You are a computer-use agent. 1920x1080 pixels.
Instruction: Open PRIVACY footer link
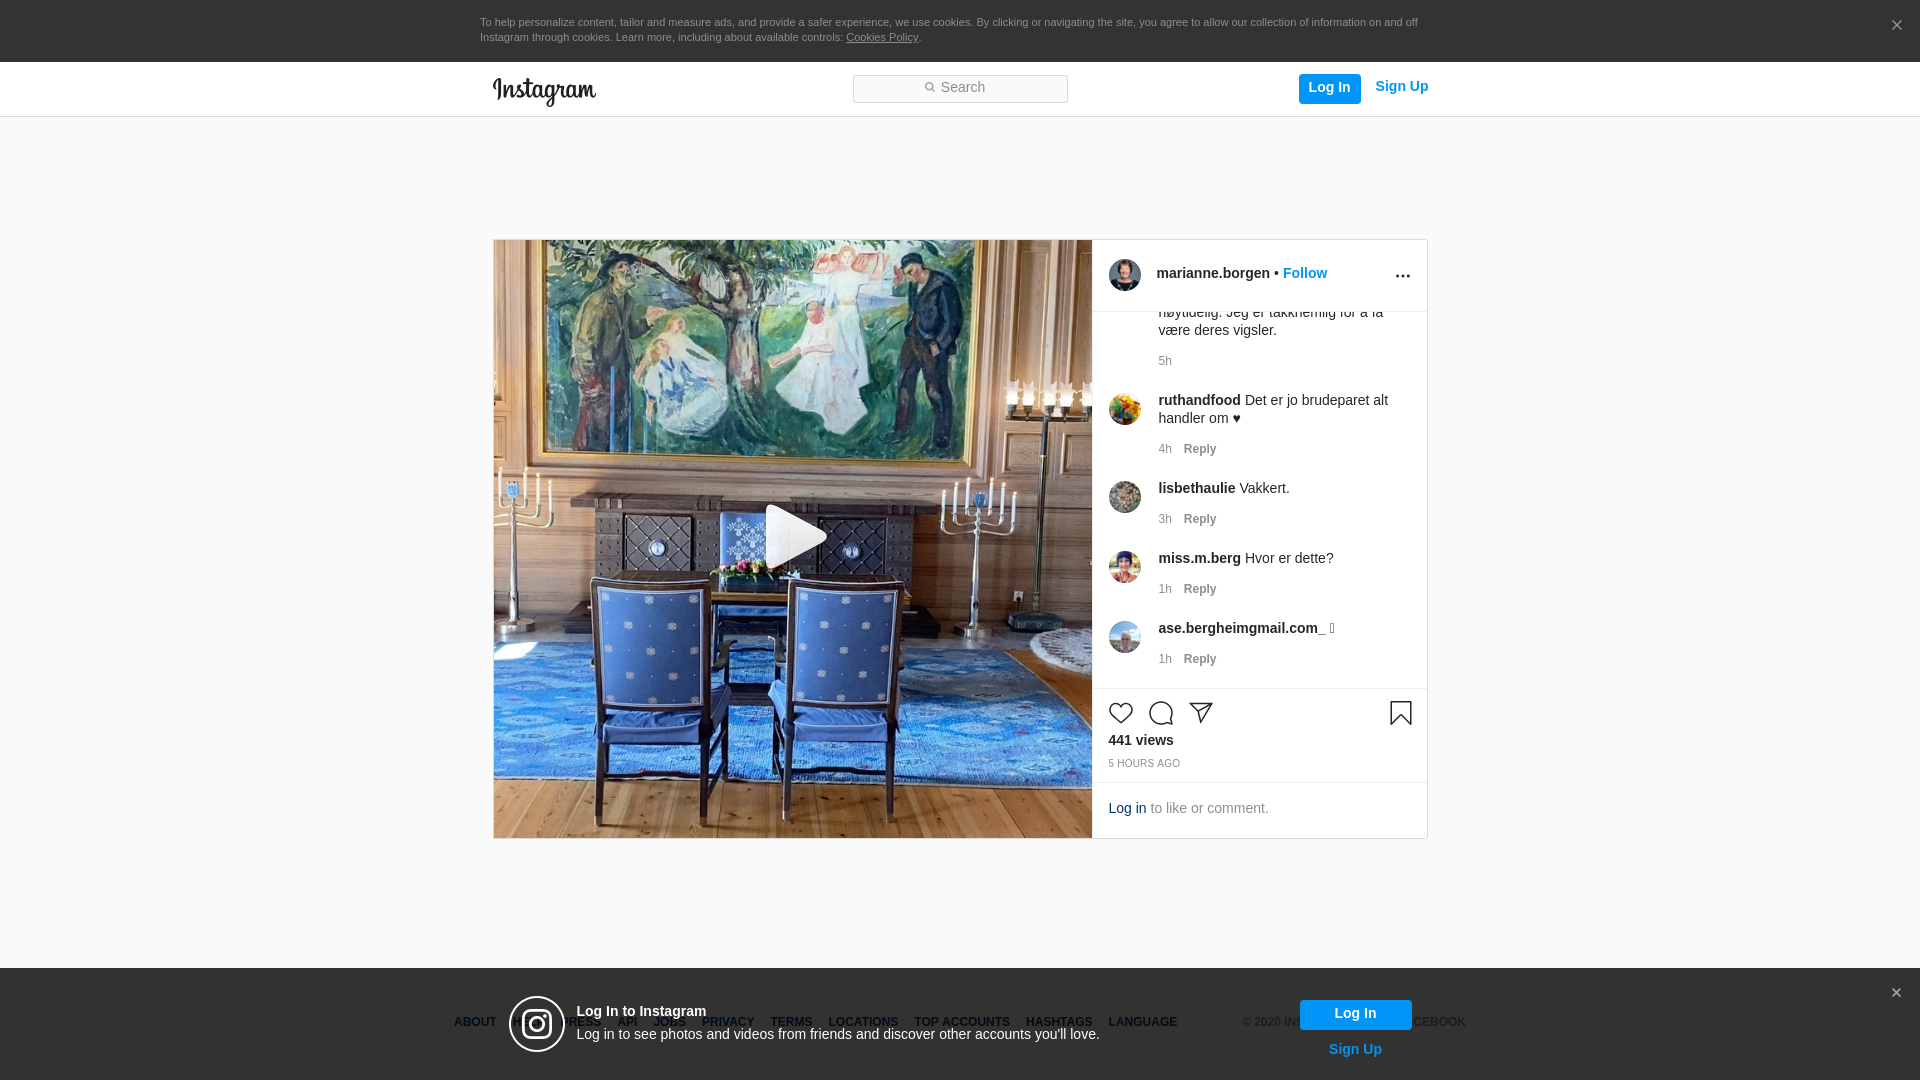click(728, 1022)
